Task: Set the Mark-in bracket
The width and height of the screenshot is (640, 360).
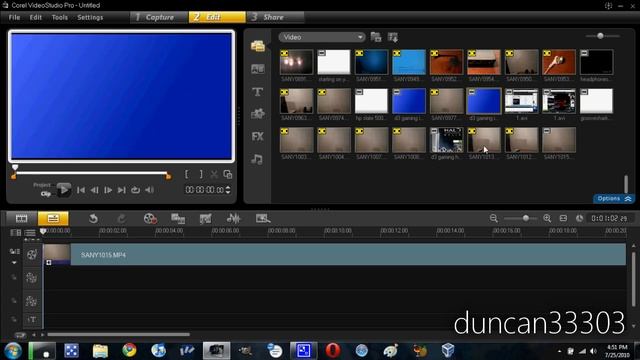Action: 187,174
